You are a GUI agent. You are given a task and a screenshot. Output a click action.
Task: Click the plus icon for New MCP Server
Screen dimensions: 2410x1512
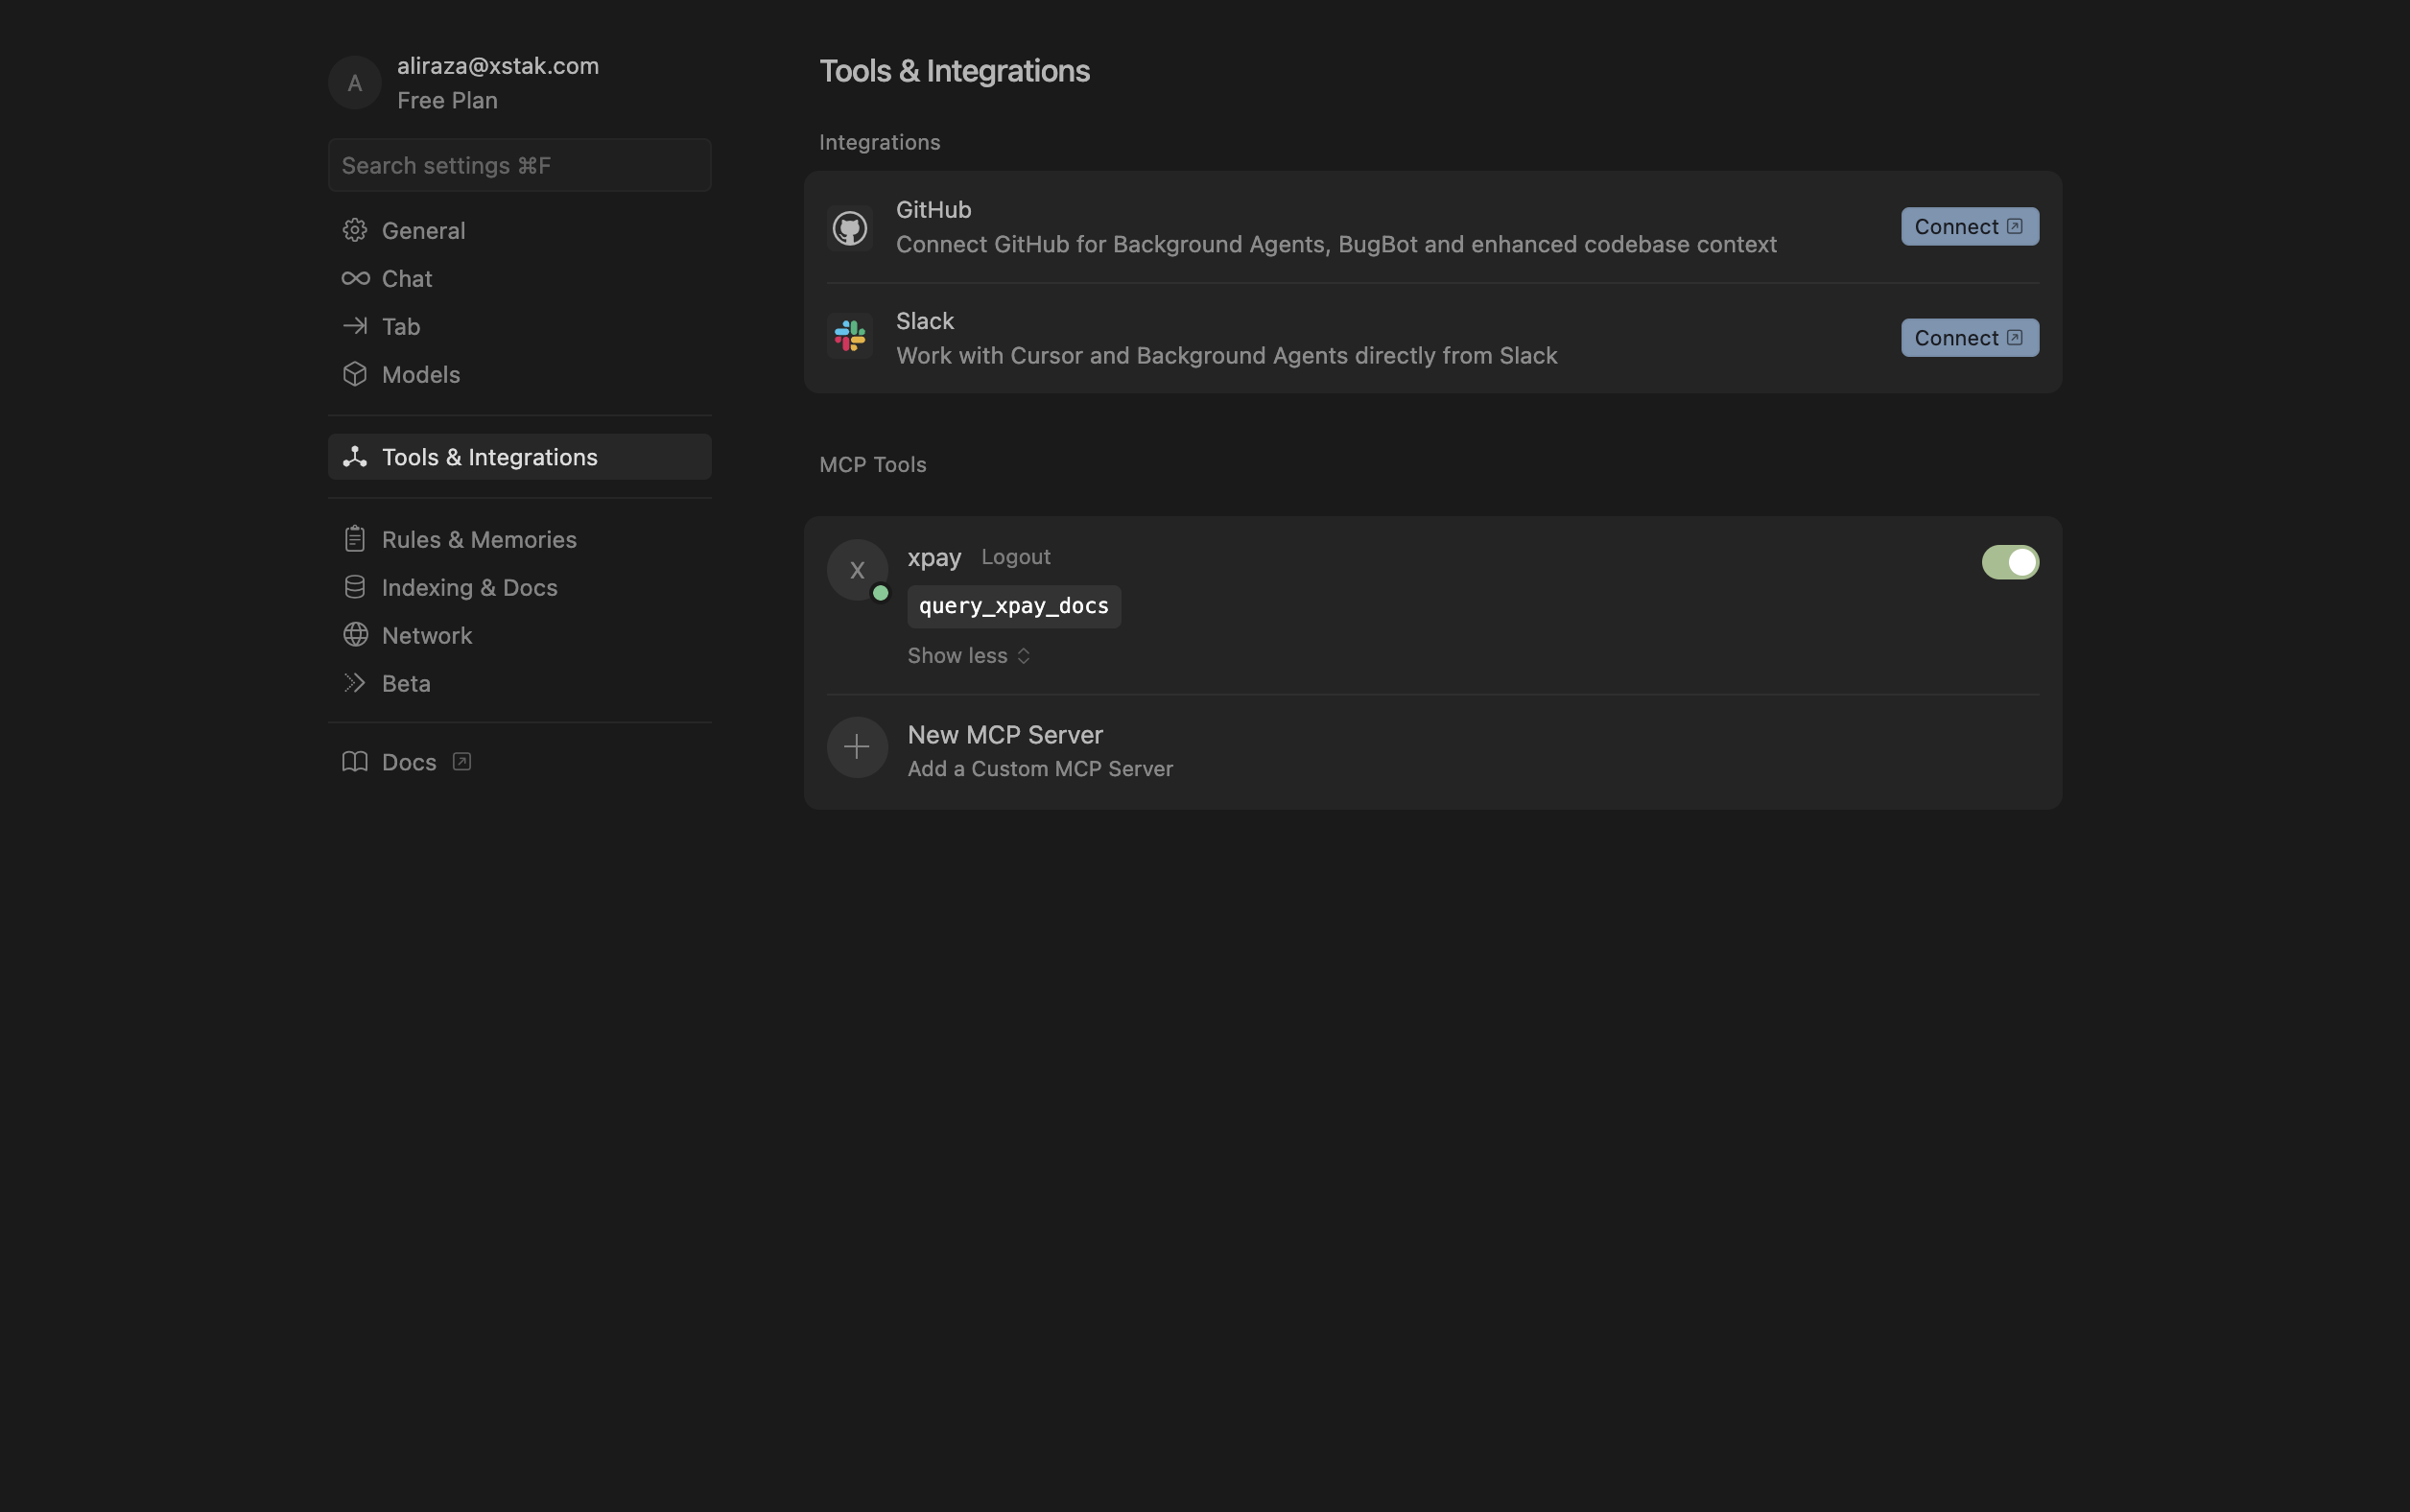click(857, 747)
